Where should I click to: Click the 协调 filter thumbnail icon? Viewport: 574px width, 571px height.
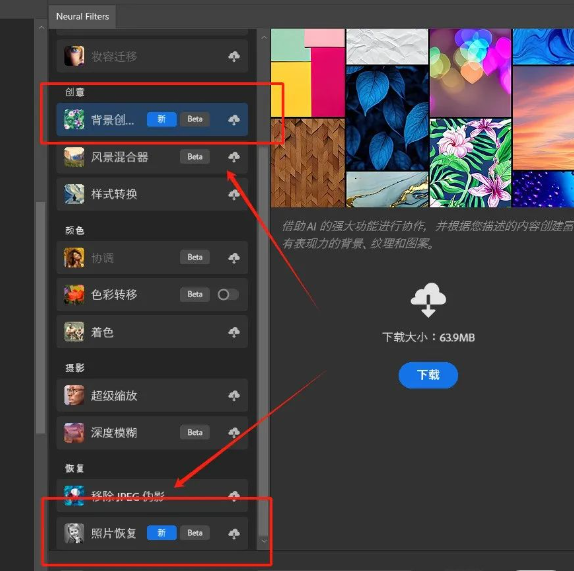(x=74, y=258)
